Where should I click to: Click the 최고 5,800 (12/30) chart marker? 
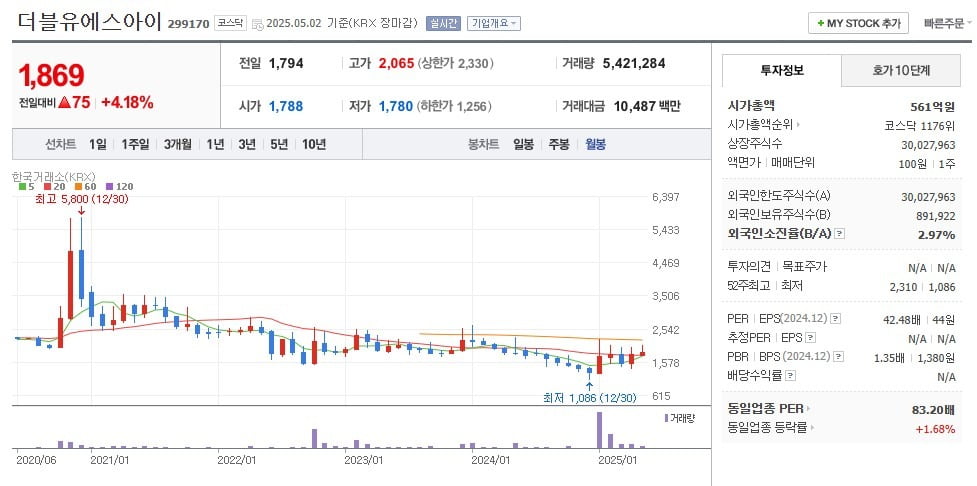click(82, 199)
